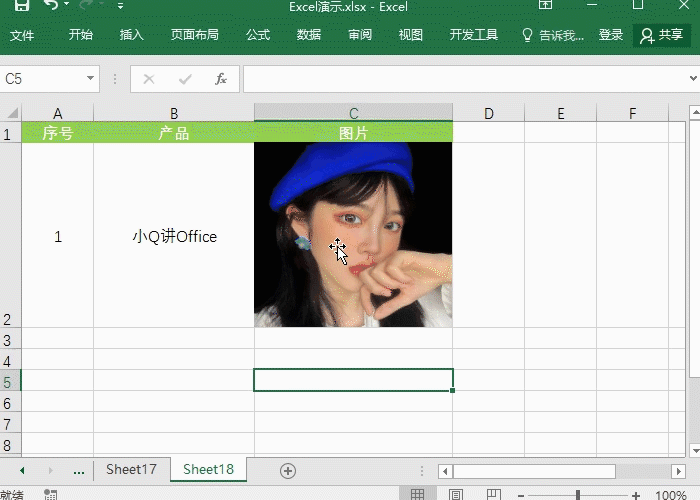Add a new sheet with plus icon
This screenshot has height=500, width=700.
click(x=288, y=470)
